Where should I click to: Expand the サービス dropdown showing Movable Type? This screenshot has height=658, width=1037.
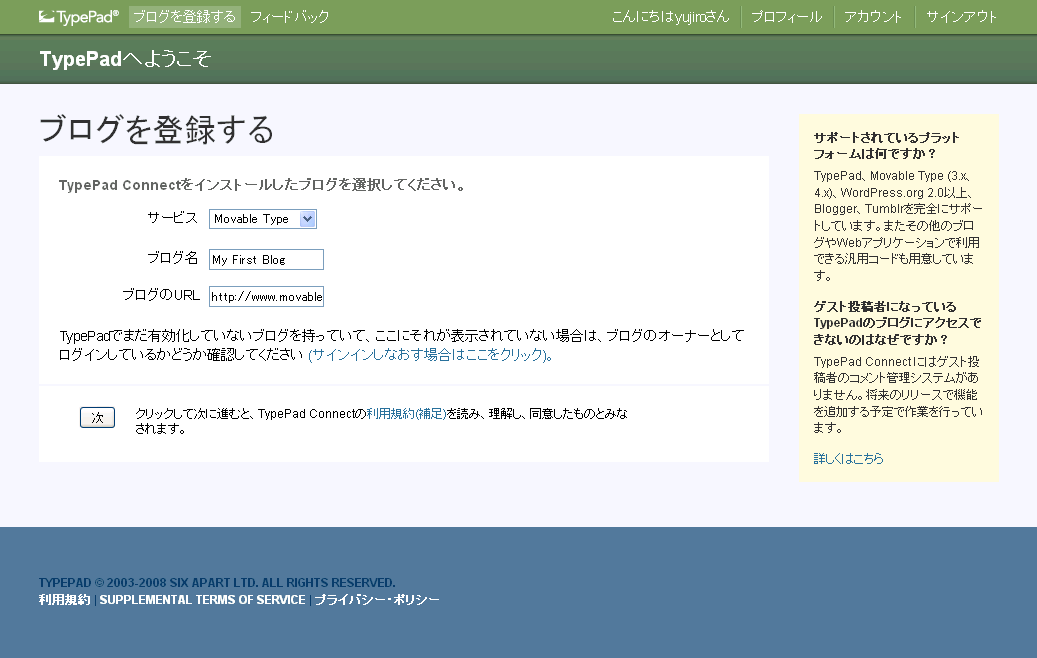point(263,219)
